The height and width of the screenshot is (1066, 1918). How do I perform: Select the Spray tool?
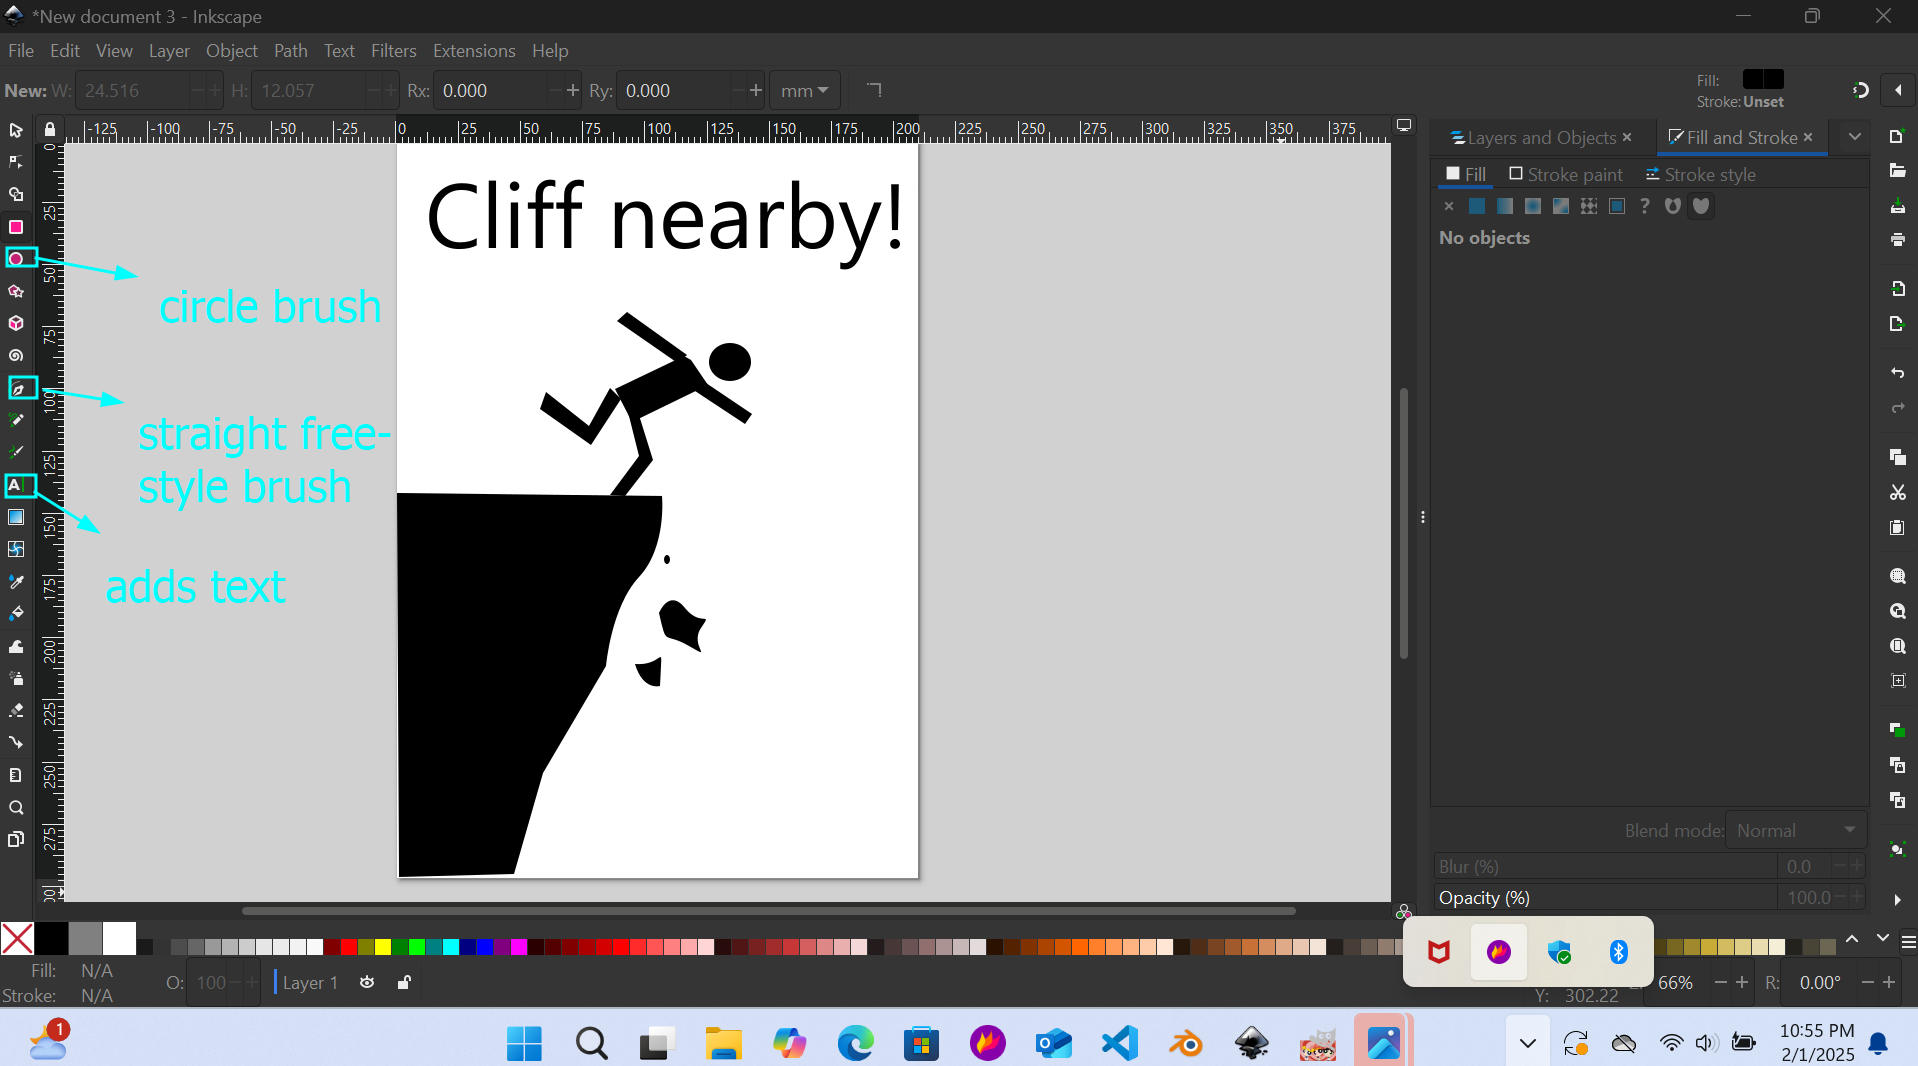pyautogui.click(x=16, y=678)
